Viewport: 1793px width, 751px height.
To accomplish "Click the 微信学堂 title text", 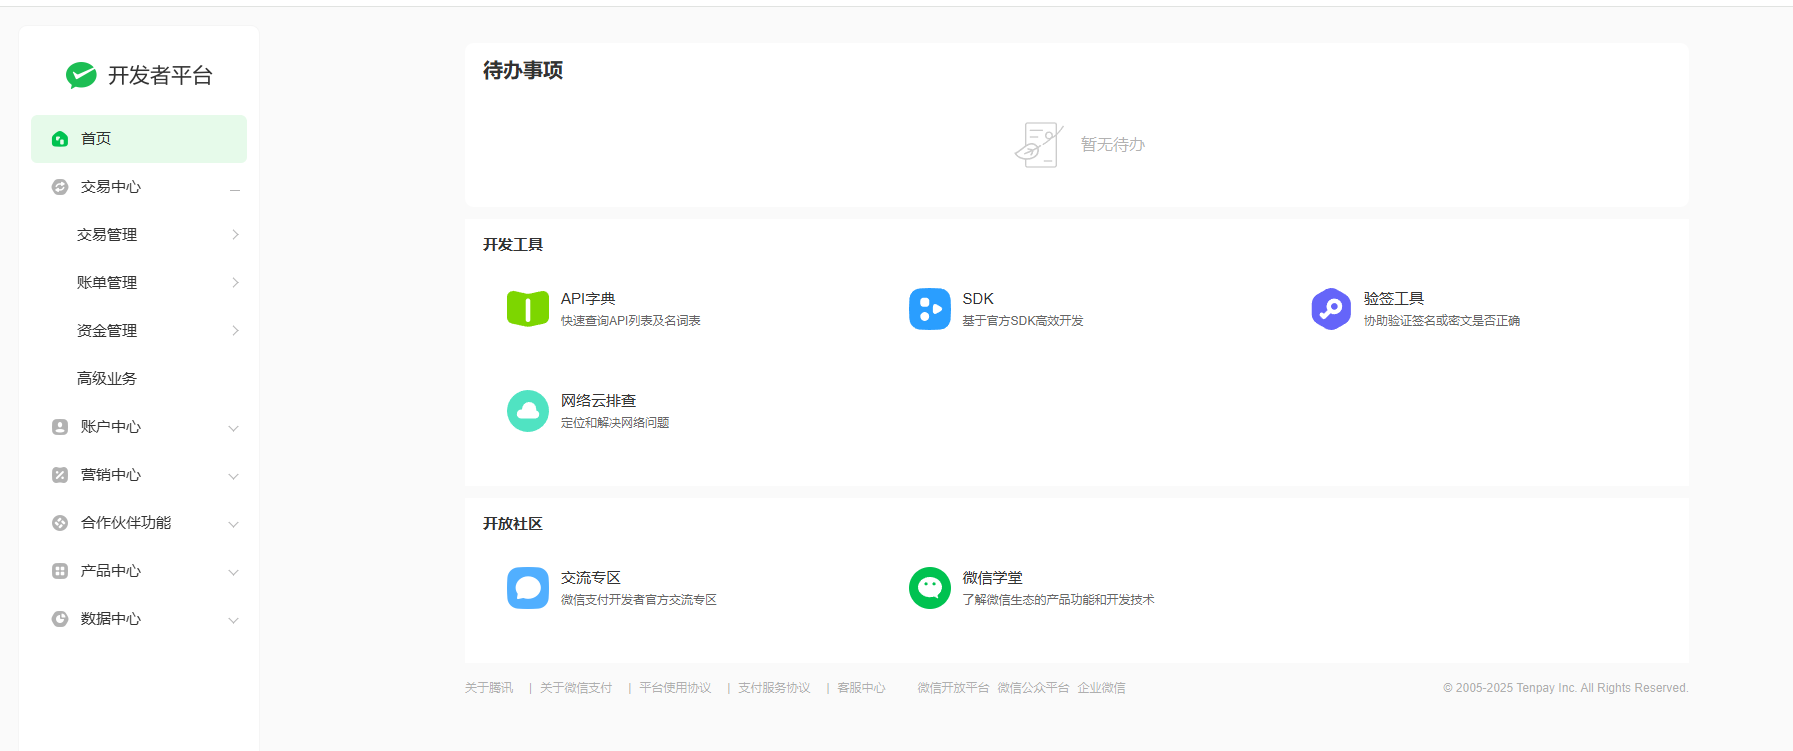I will pos(992,578).
